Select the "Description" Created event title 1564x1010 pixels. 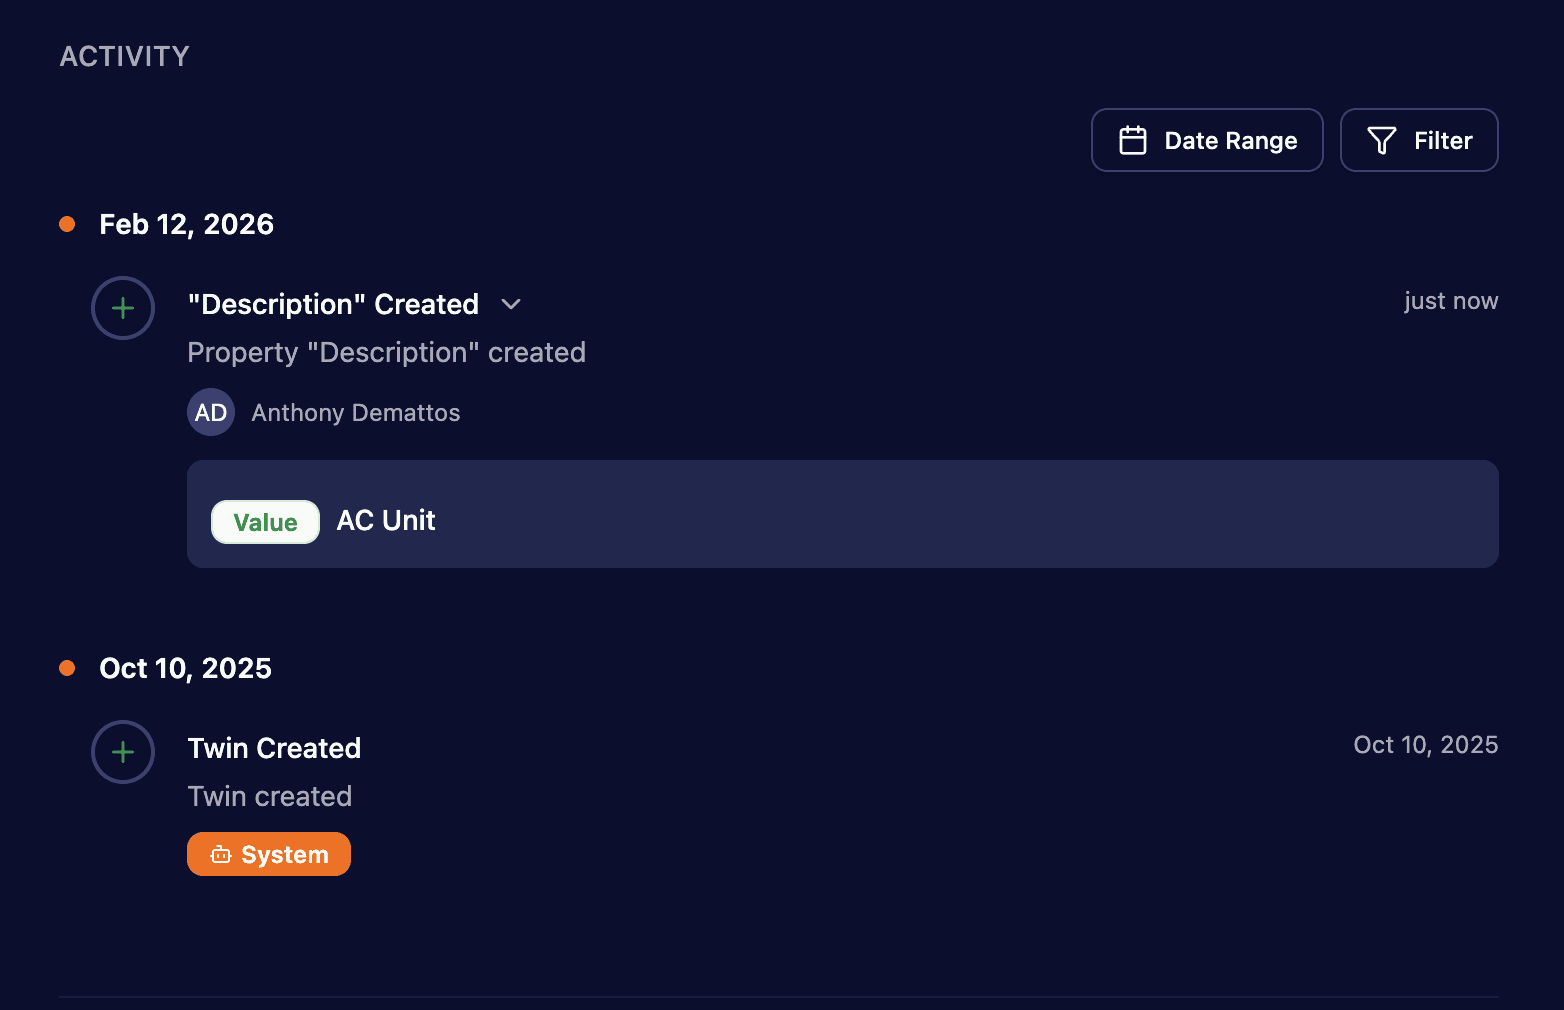pos(333,304)
